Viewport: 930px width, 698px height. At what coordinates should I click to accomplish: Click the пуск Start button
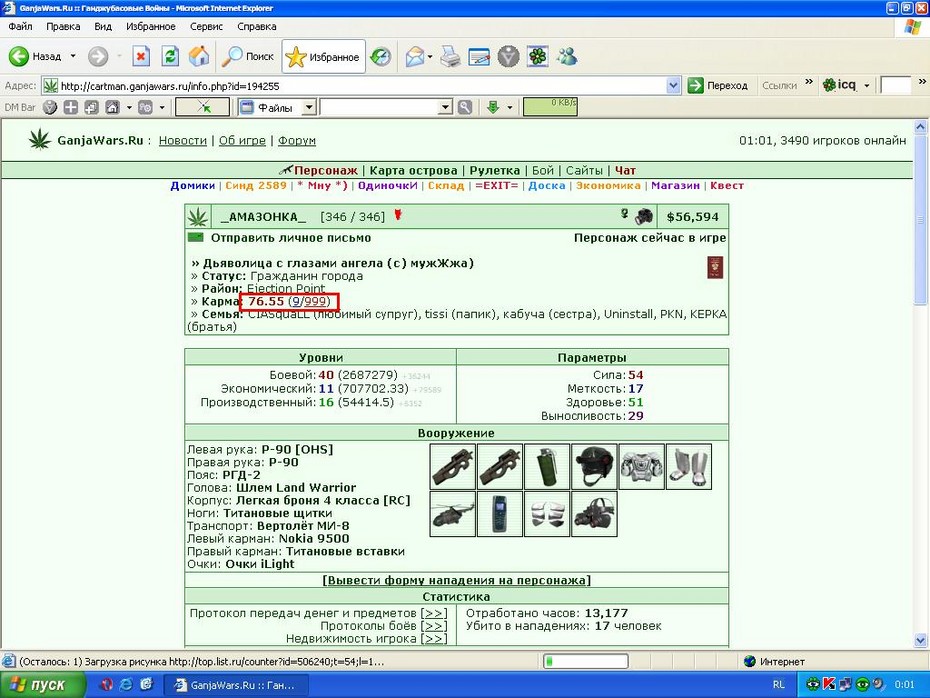[43, 685]
